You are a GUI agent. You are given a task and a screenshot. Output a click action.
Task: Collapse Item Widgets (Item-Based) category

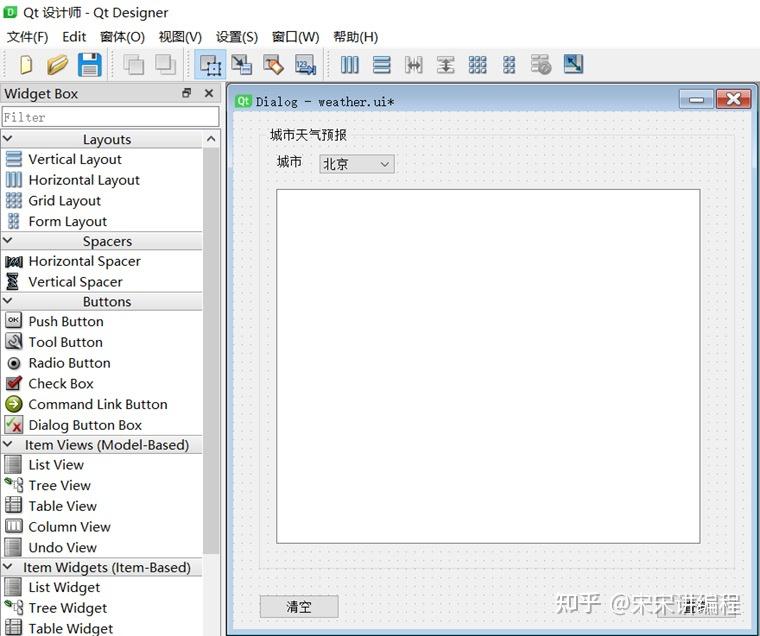pyautogui.click(x=8, y=567)
